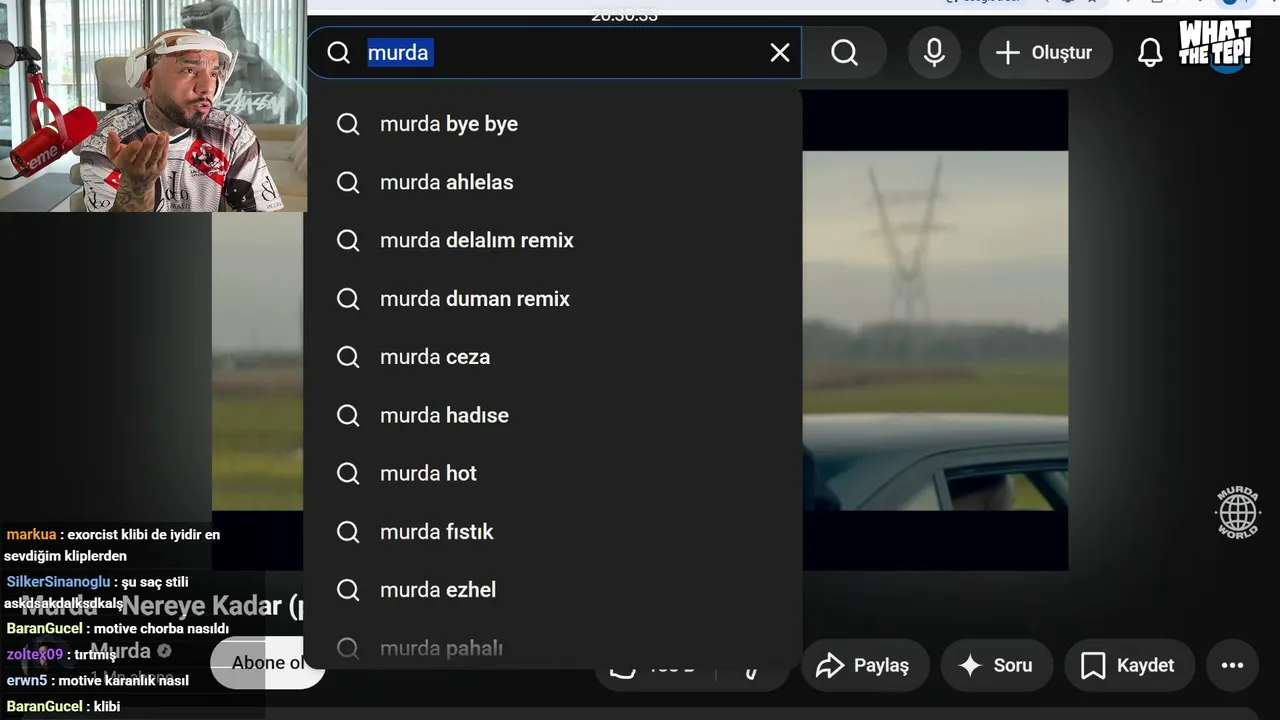This screenshot has width=1280, height=720.
Task: Select the suggestion "murda hot"
Action: 553,473
